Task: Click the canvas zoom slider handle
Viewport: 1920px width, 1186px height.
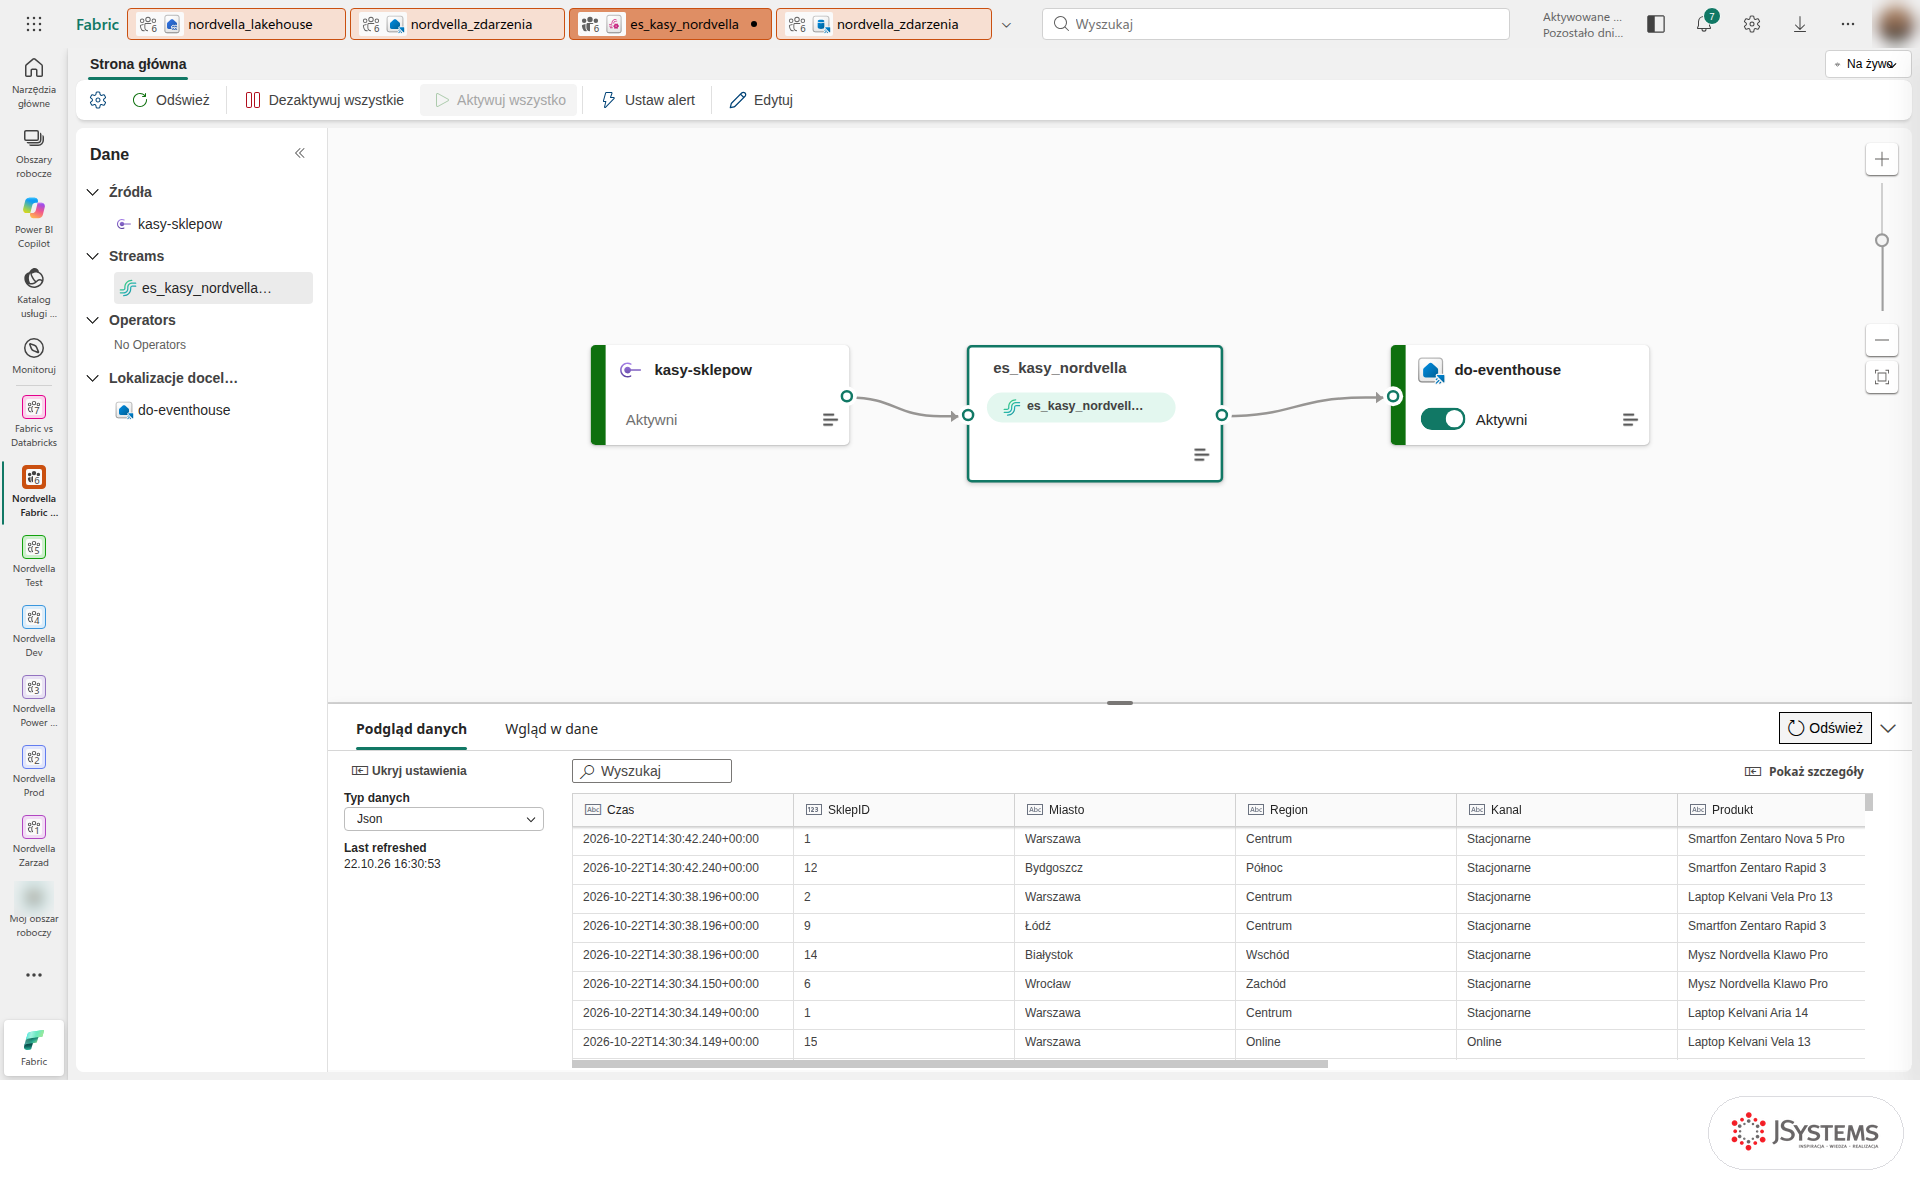Action: tap(1882, 240)
